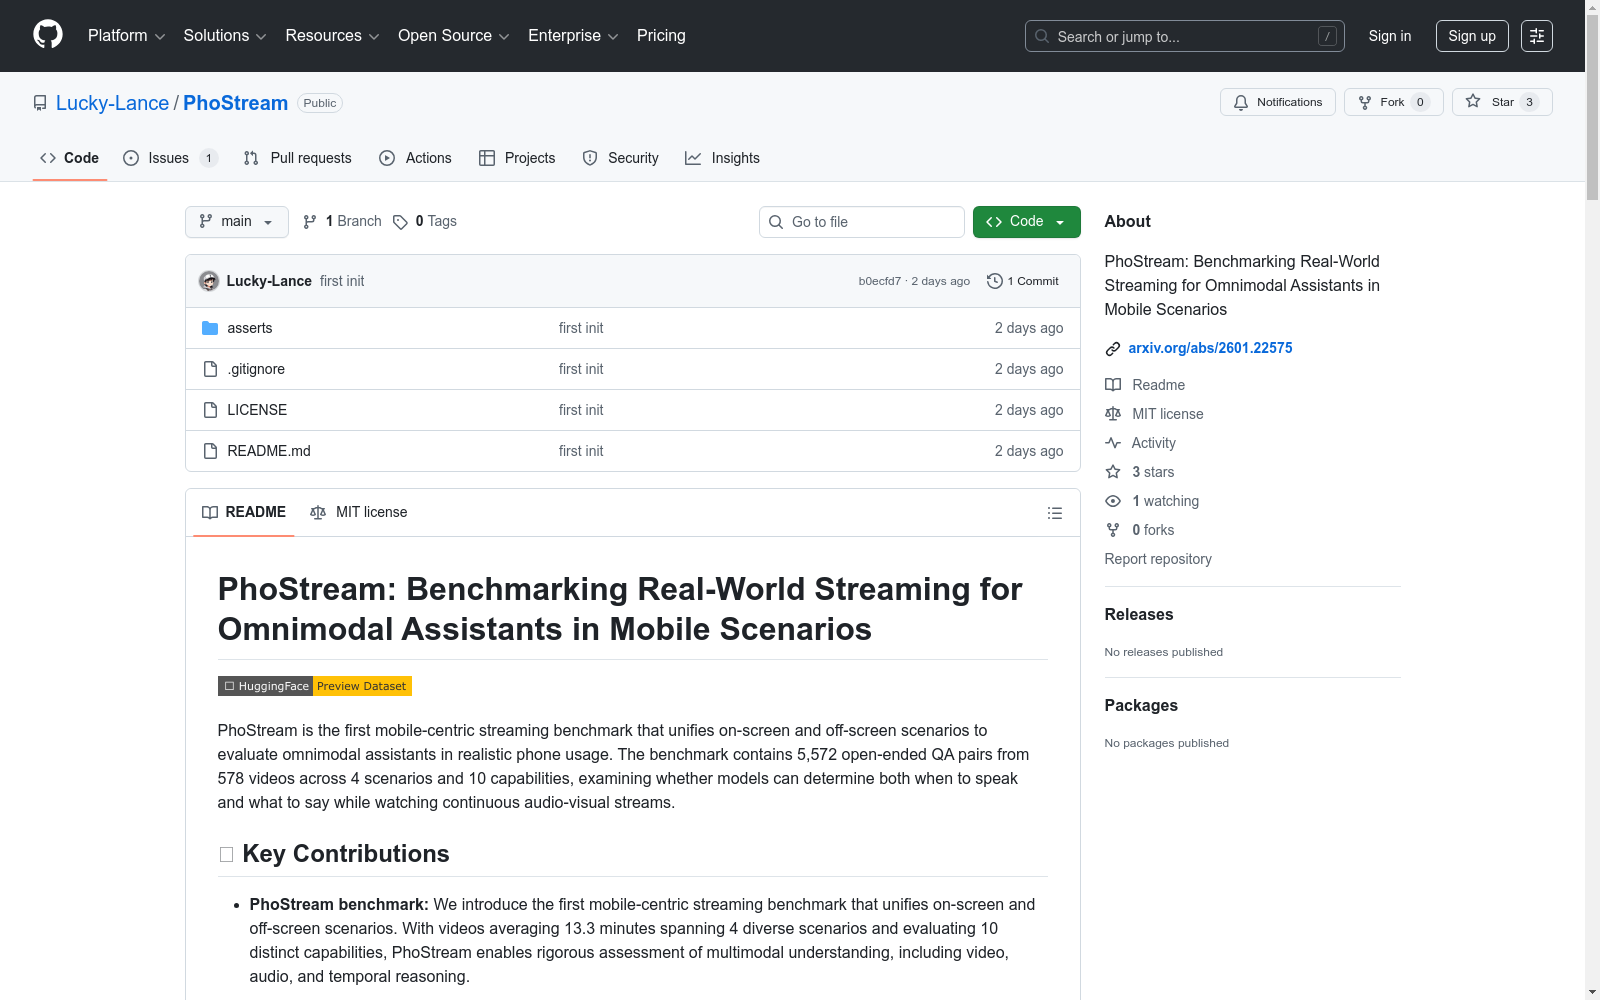This screenshot has height=1000, width=1600.
Task: Open the Security tab
Action: (x=620, y=158)
